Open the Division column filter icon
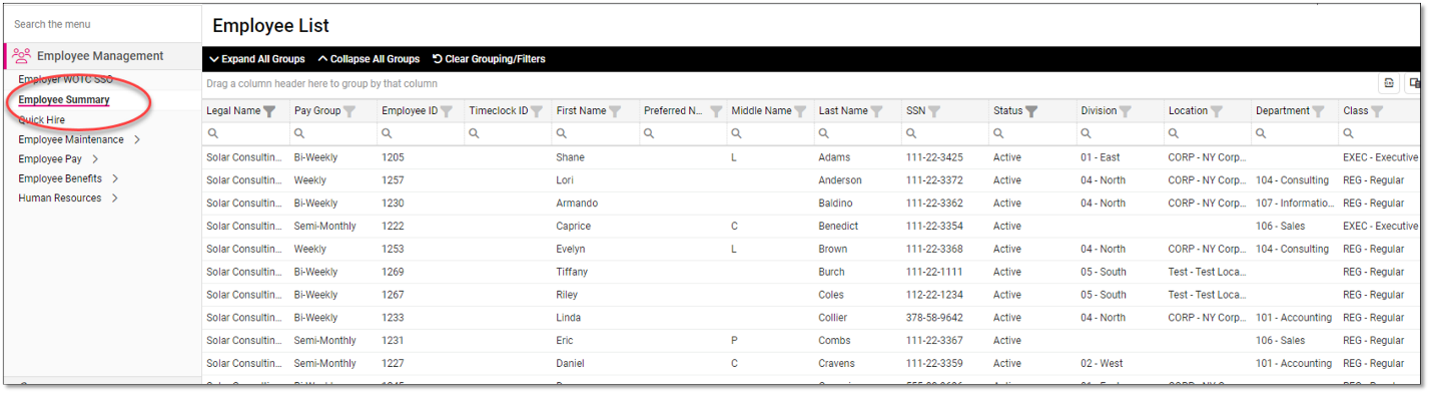Viewport: 1430px width, 397px height. [x=1125, y=111]
